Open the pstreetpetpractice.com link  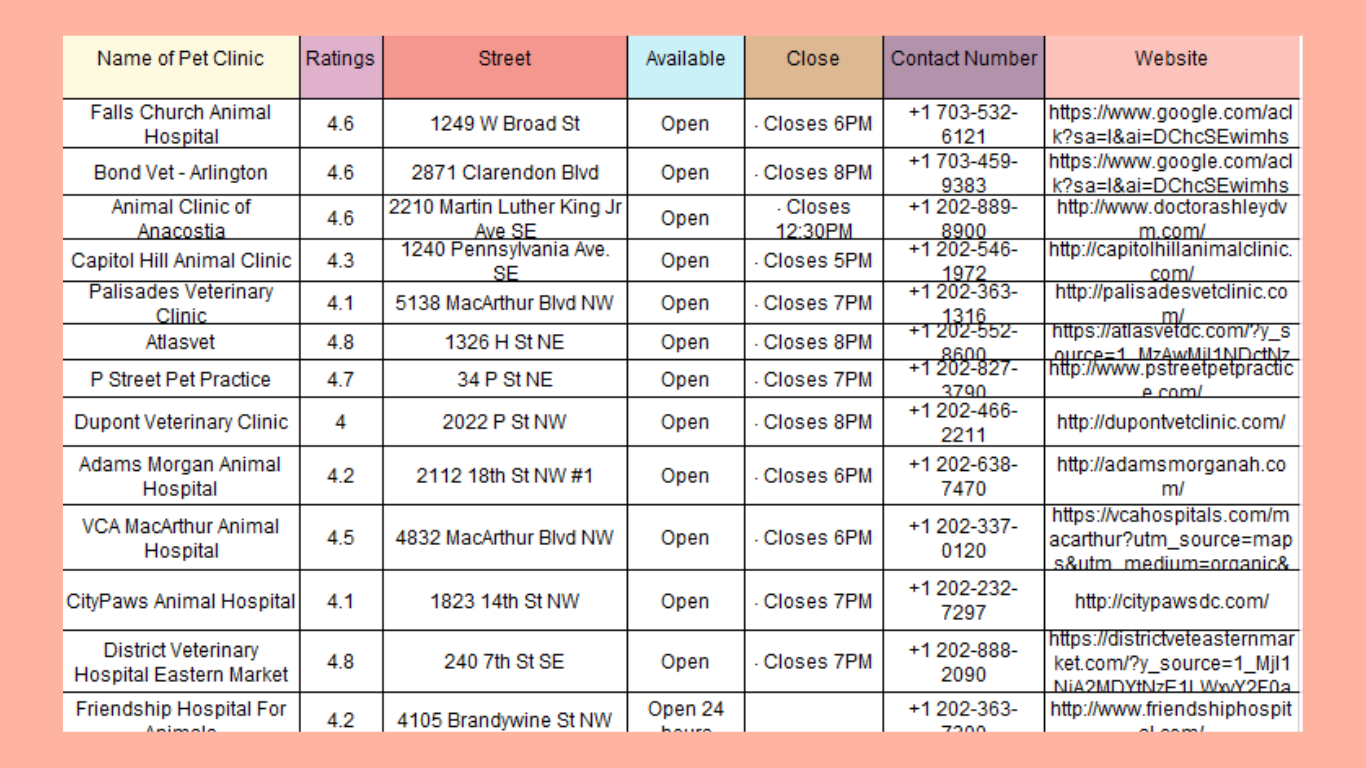coord(1172,379)
